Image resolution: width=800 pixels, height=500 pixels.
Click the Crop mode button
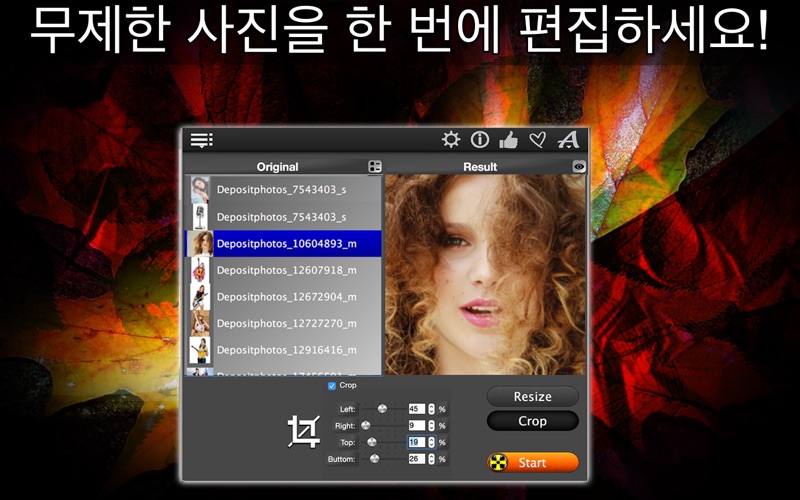click(x=533, y=421)
